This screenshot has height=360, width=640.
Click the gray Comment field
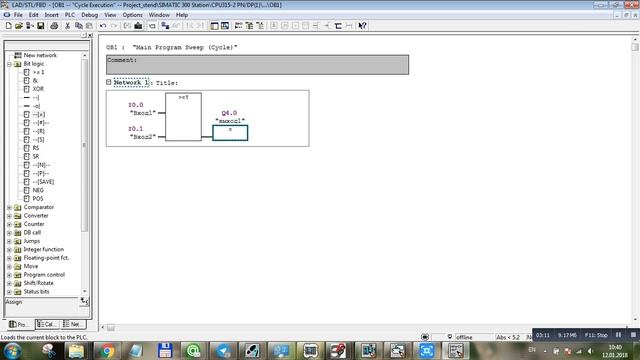tap(257, 64)
